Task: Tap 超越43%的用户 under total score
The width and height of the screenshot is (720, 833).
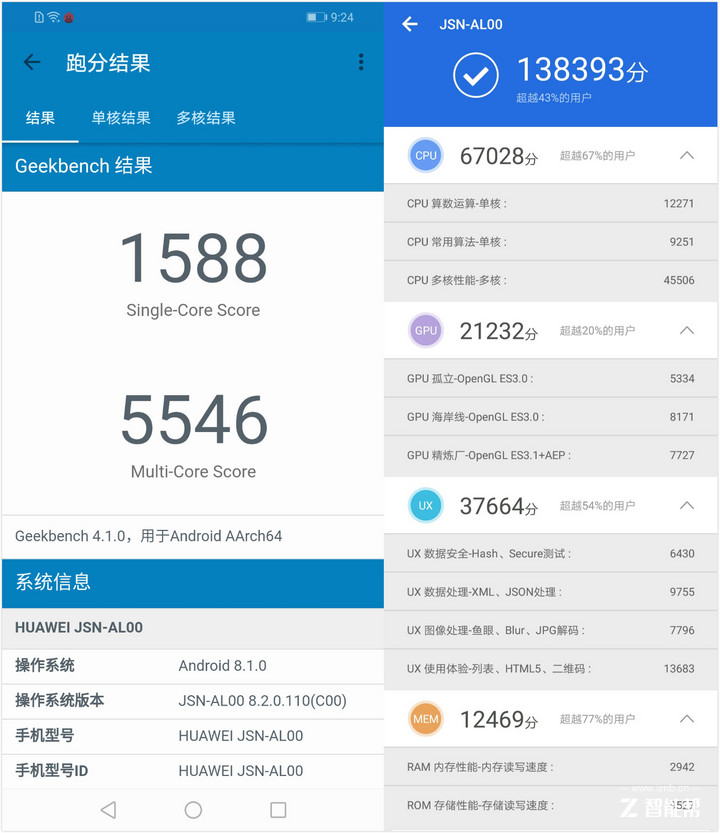Action: [554, 98]
